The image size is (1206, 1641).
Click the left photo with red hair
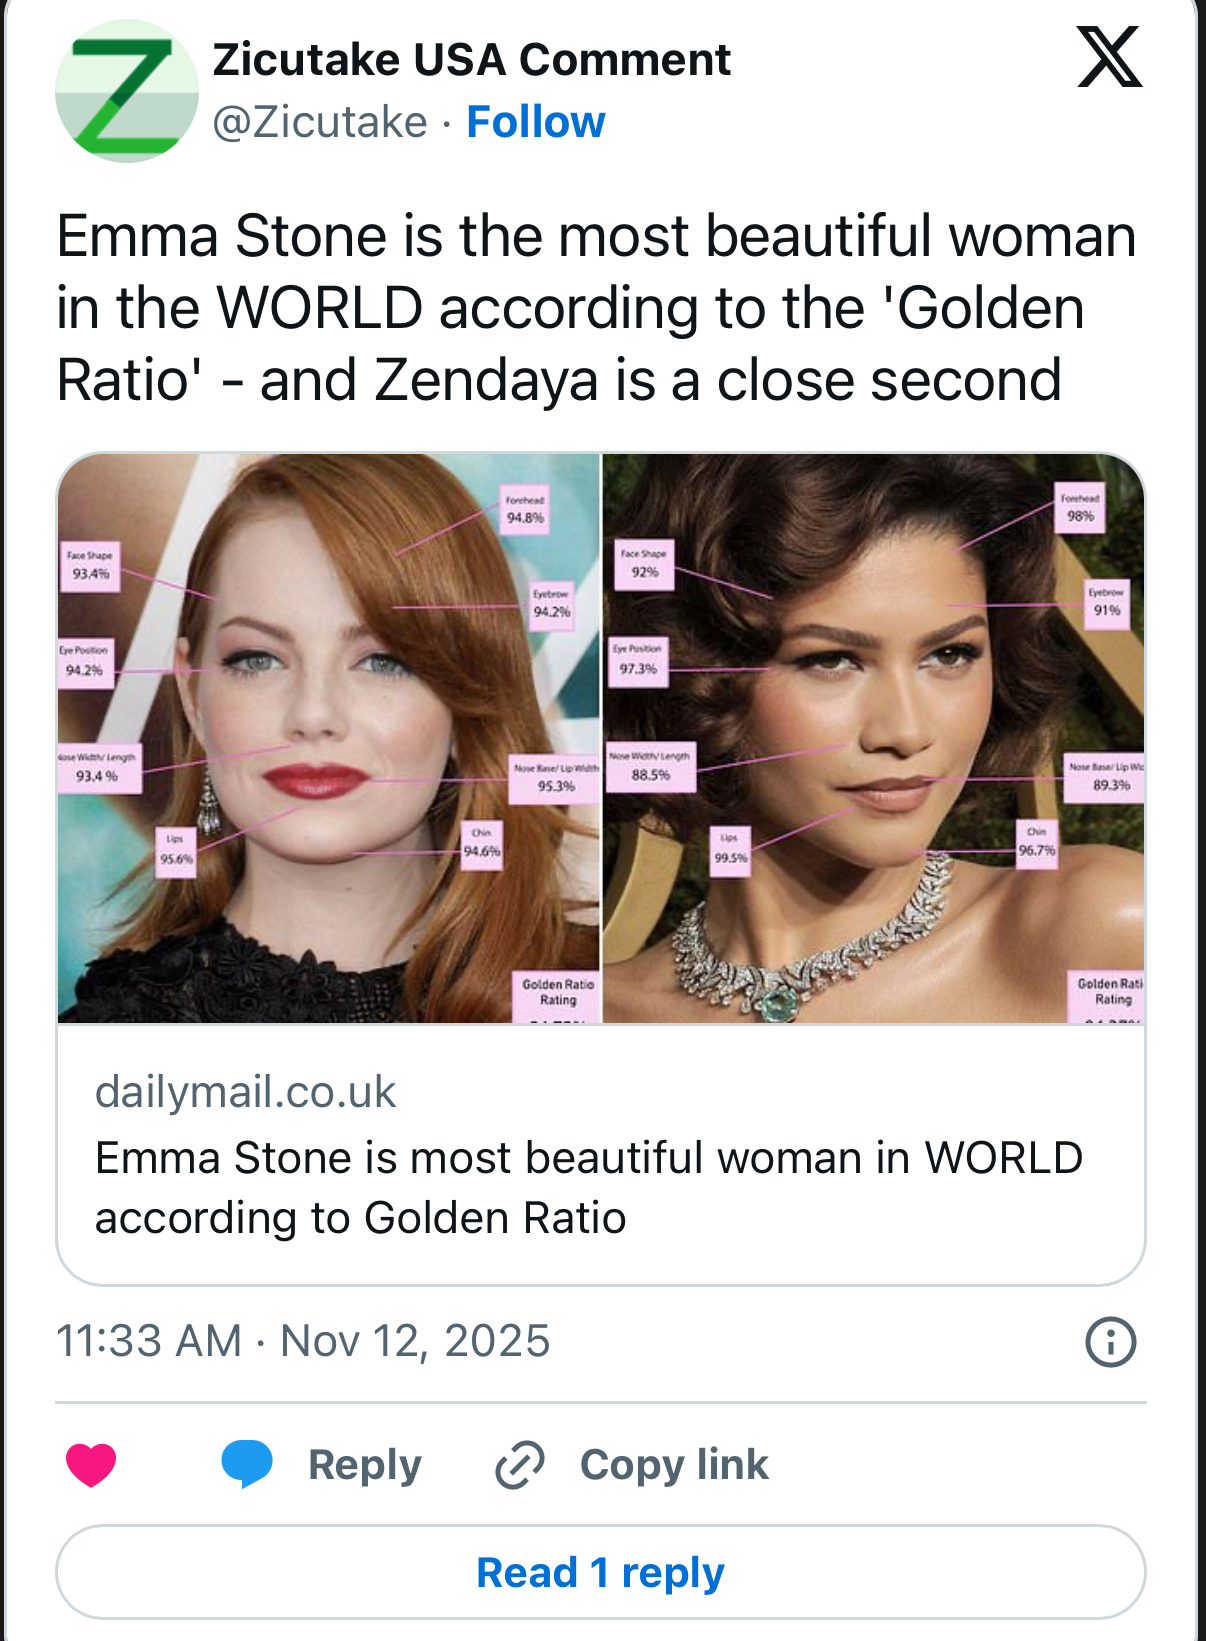point(328,738)
